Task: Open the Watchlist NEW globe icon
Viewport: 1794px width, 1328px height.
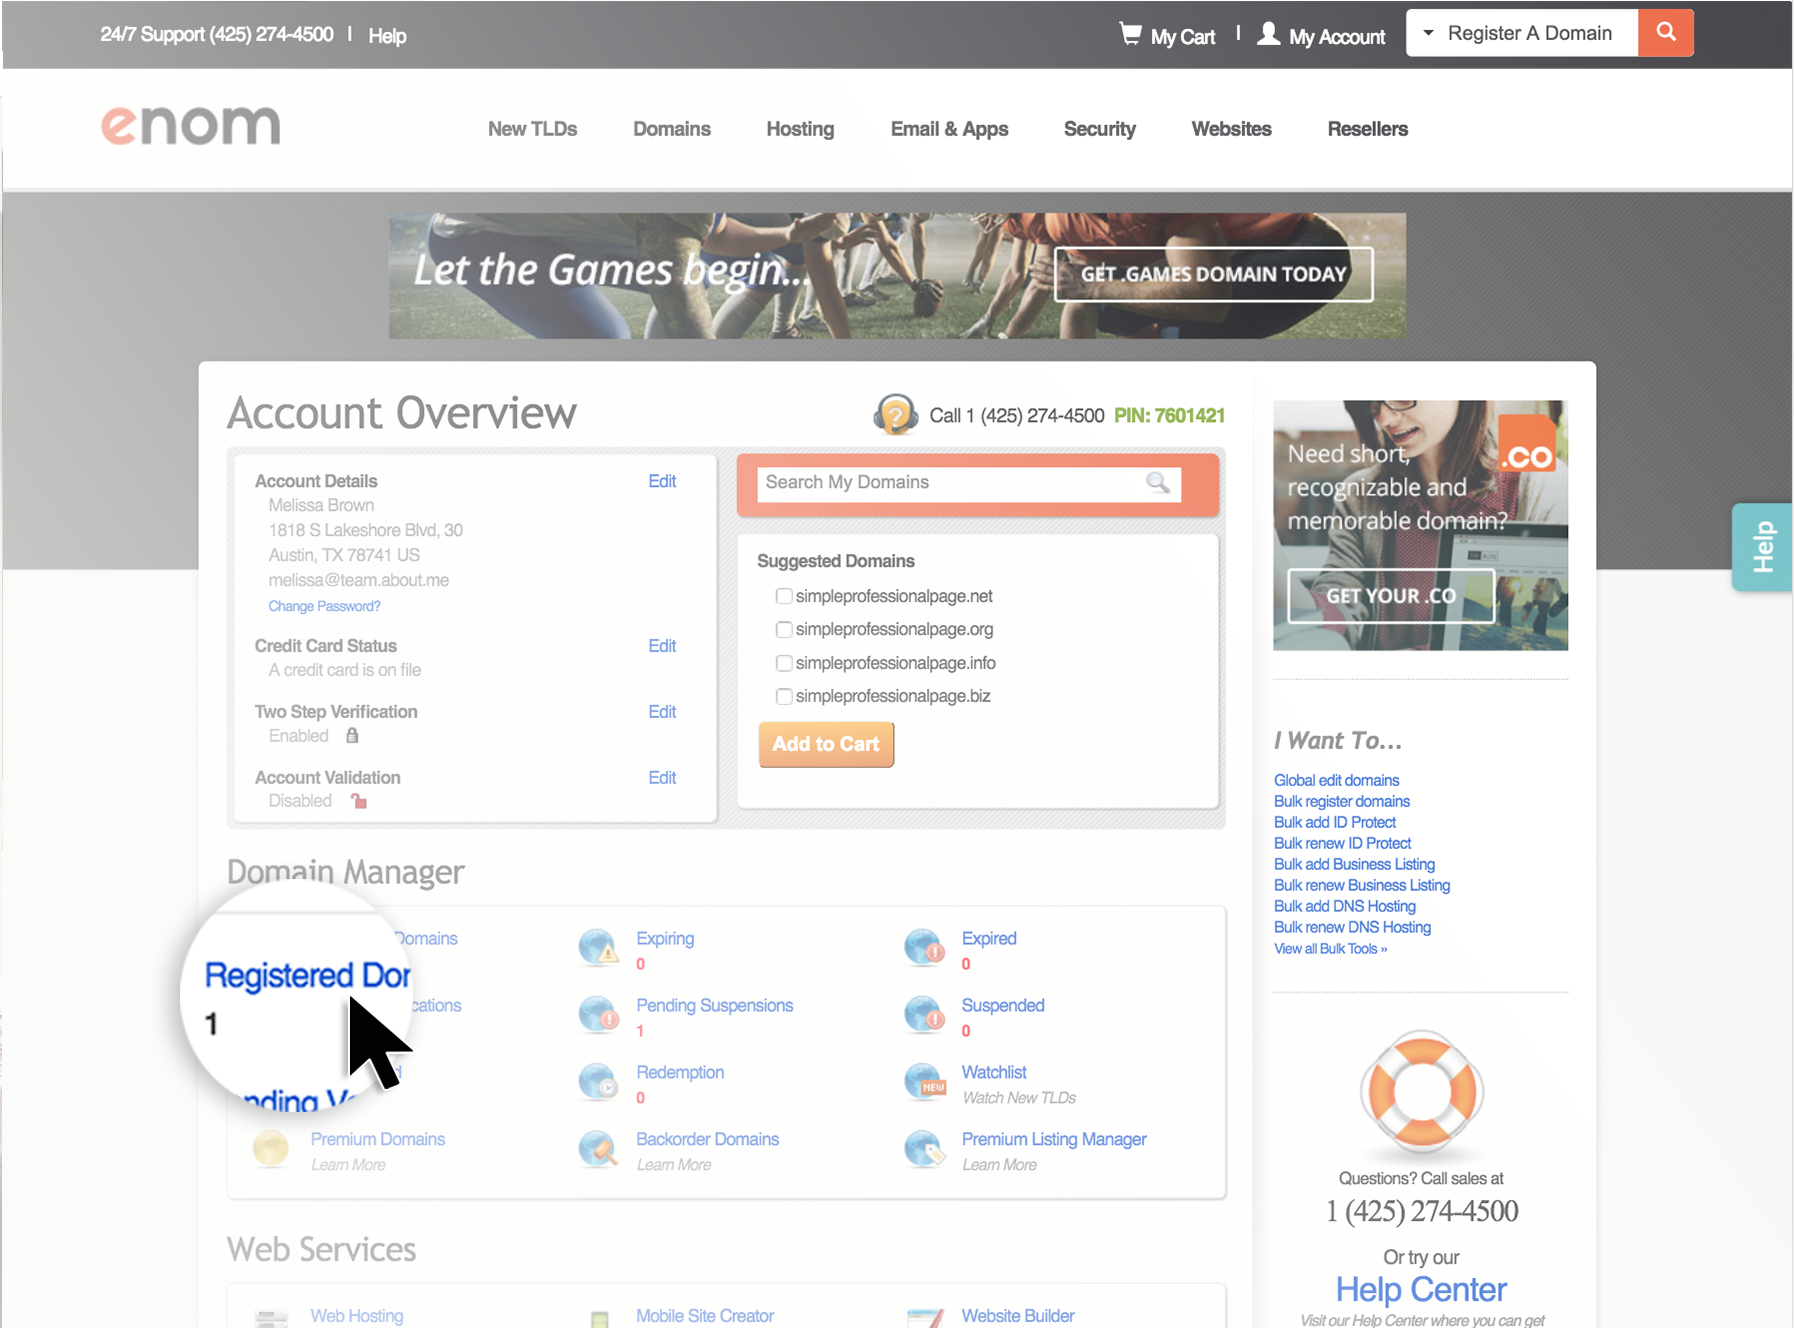Action: (923, 1082)
